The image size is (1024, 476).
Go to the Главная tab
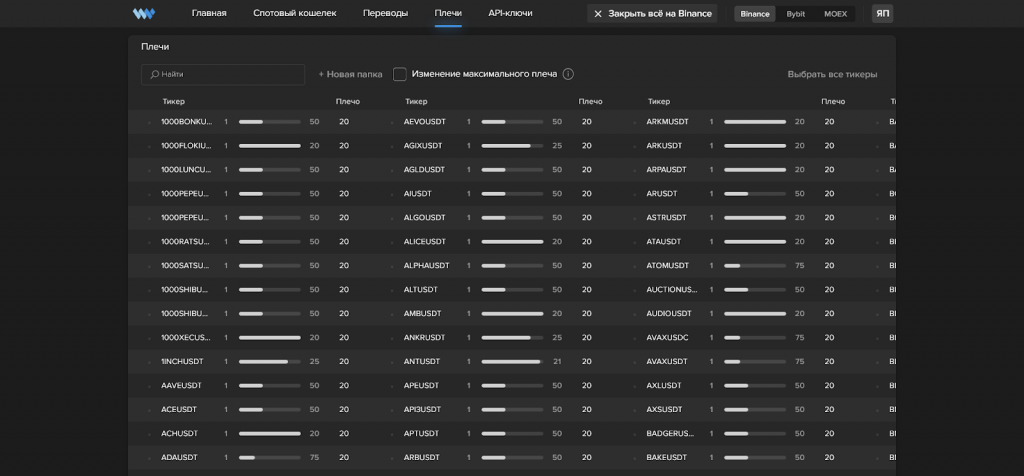click(209, 13)
